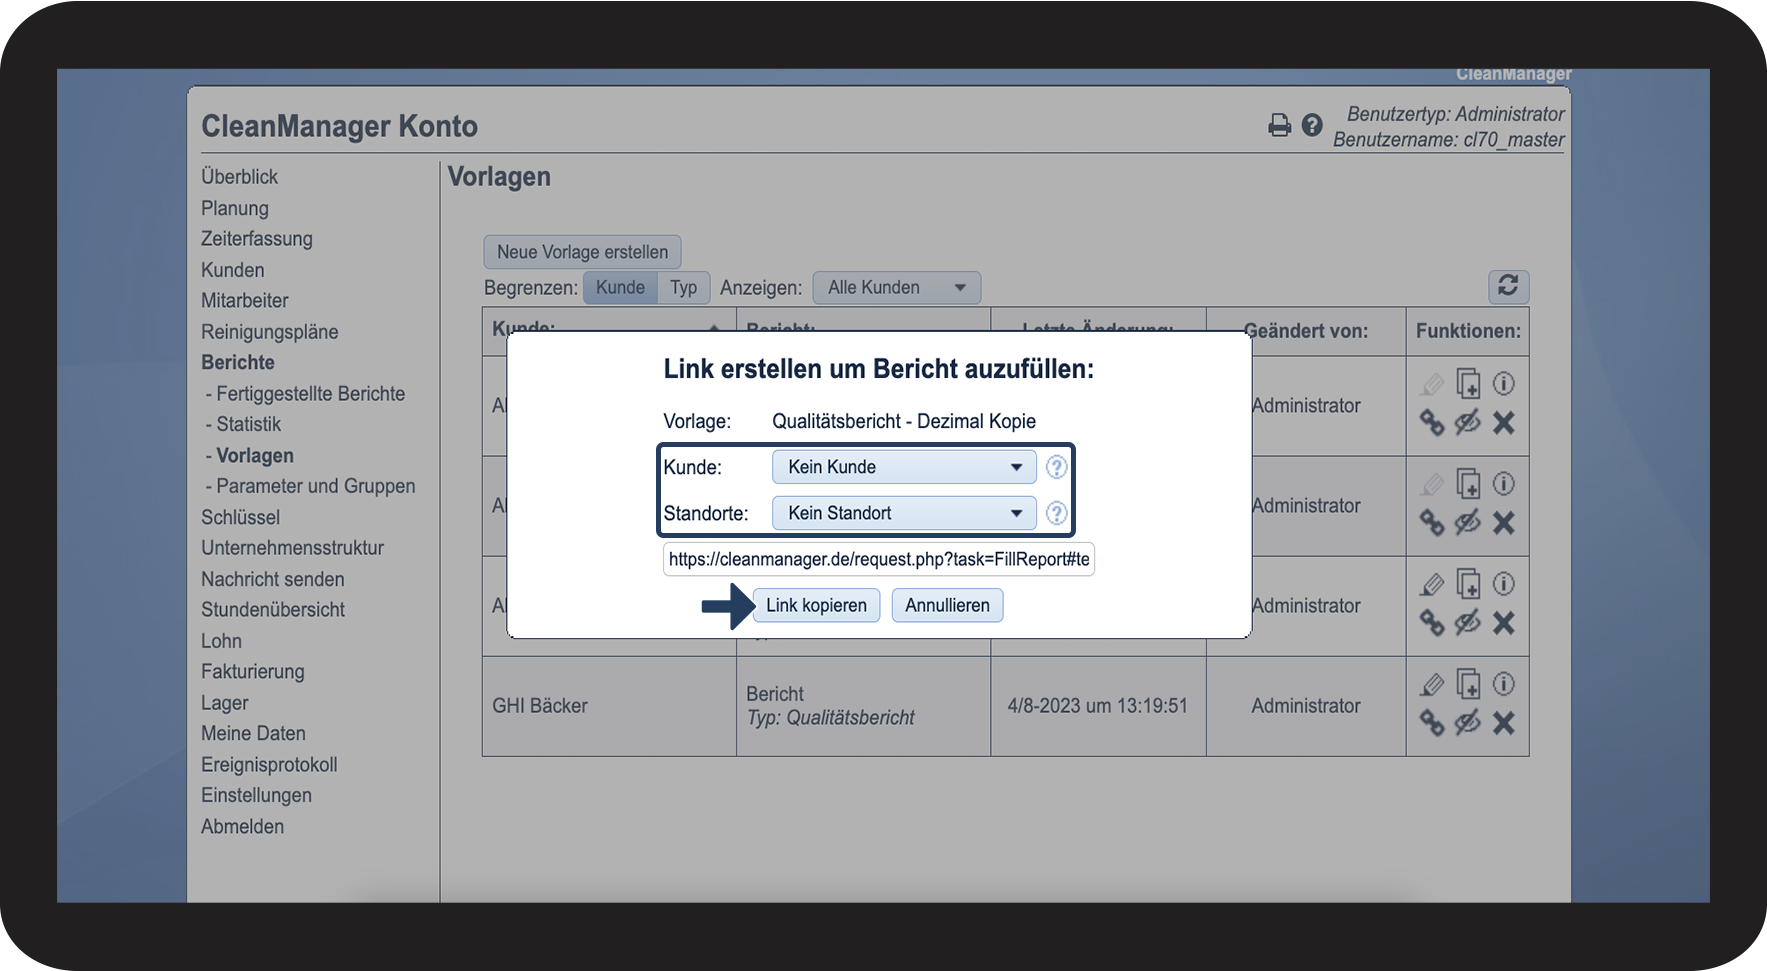Screen dimensions: 1767x971
Task: Click the Geändert von column header
Action: click(x=1306, y=331)
